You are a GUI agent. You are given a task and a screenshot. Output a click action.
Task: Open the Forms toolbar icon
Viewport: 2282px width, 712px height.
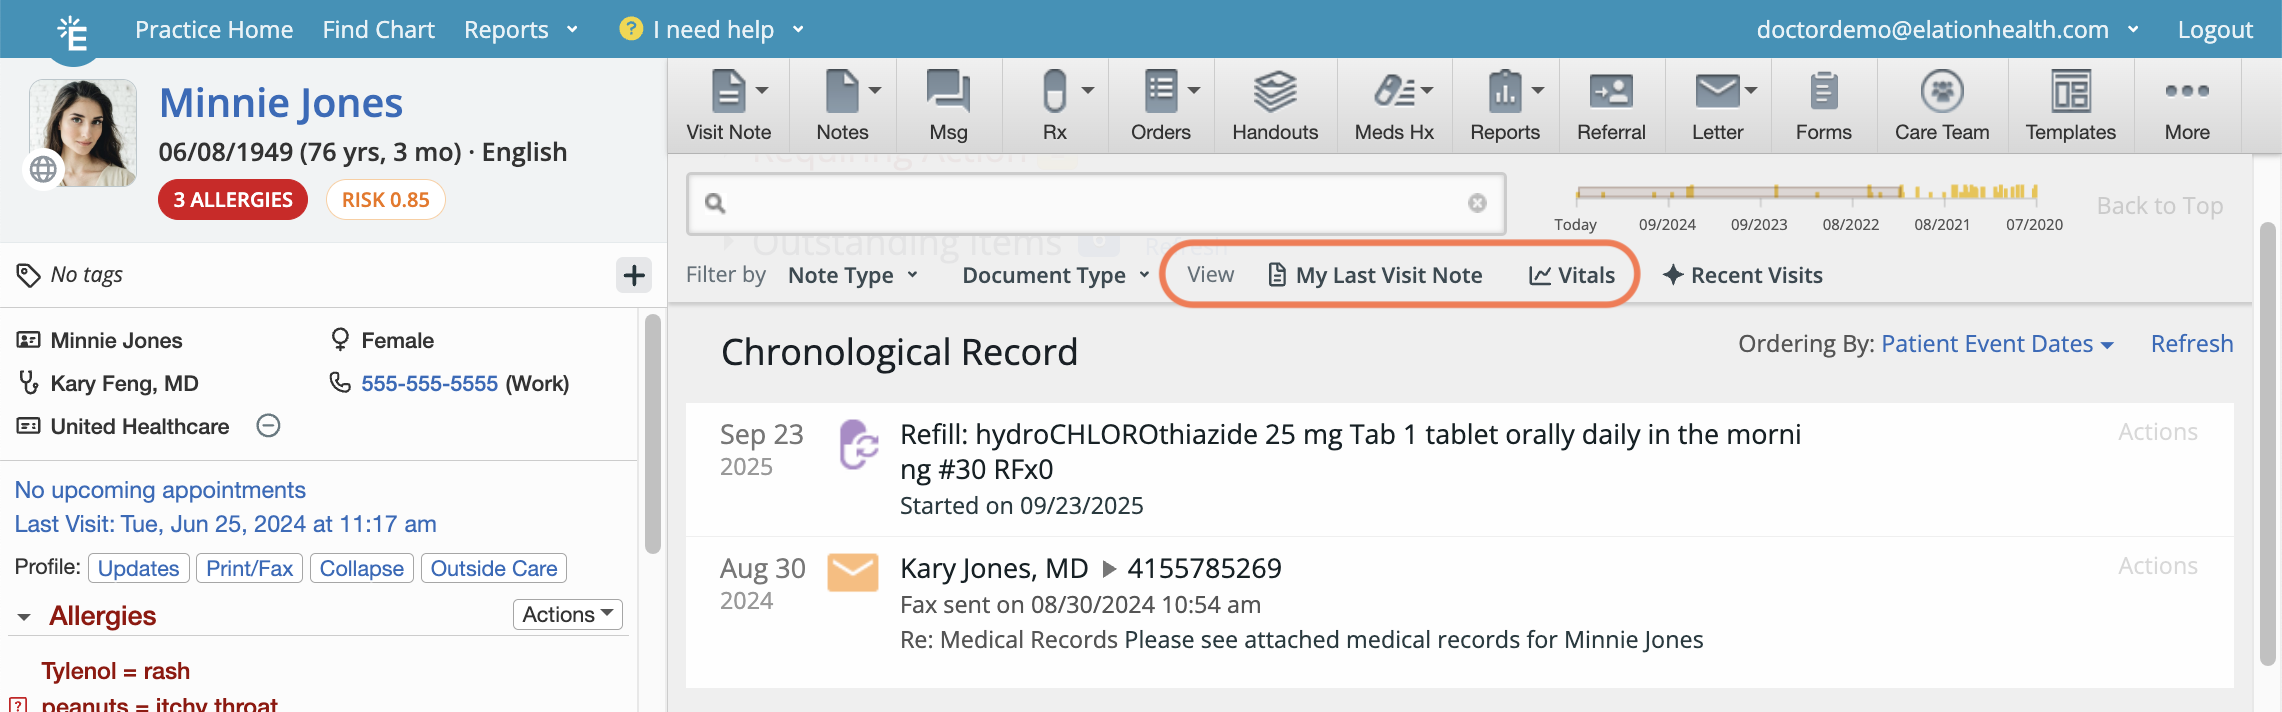coord(1823,106)
